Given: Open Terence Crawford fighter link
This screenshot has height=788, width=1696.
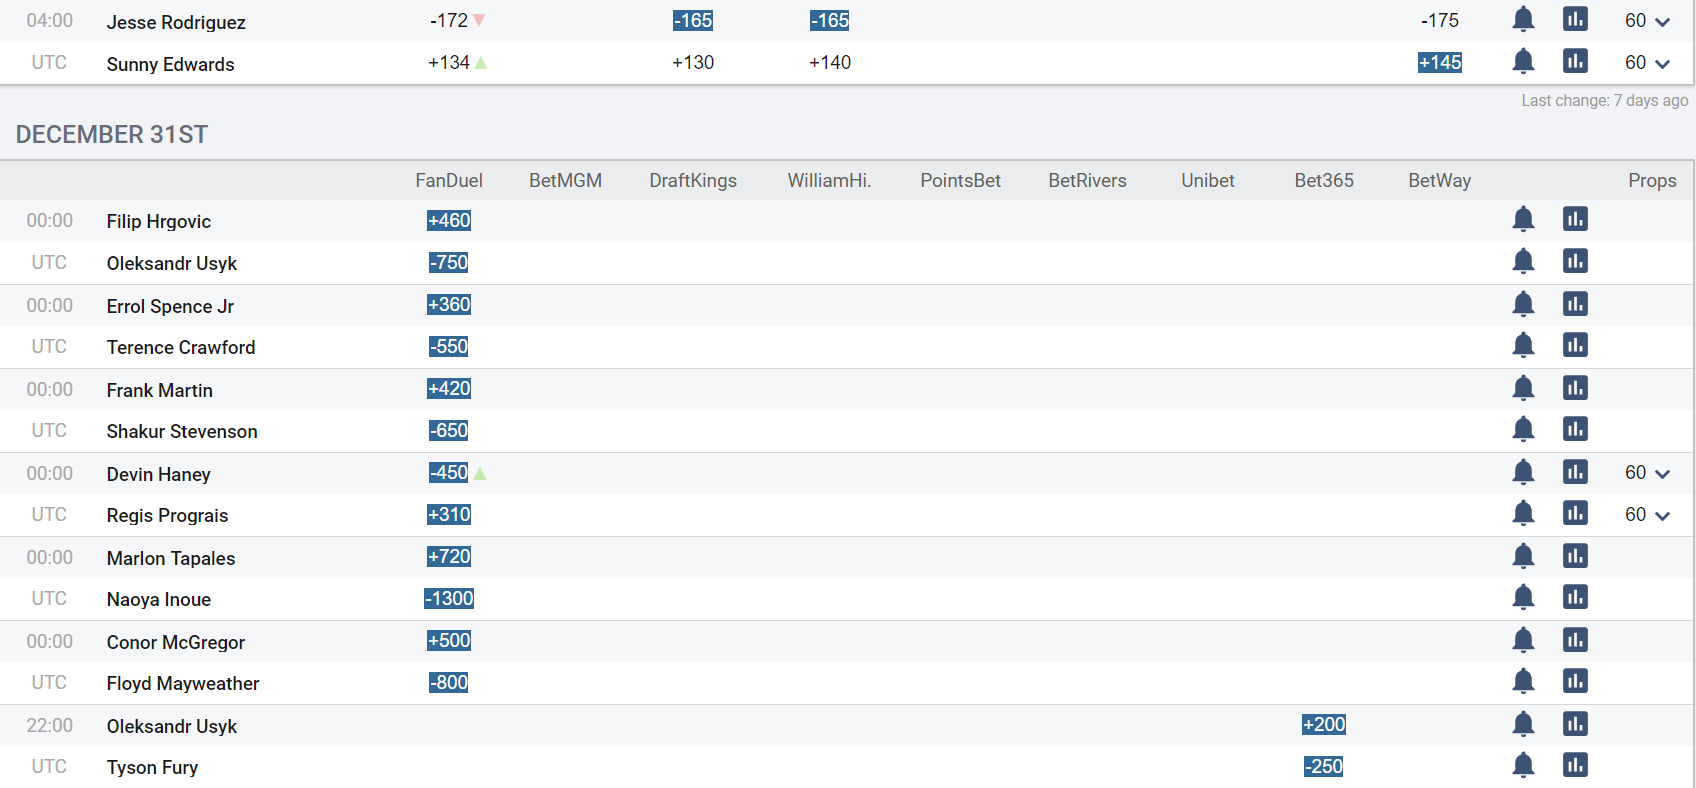Looking at the screenshot, I should click(x=181, y=347).
